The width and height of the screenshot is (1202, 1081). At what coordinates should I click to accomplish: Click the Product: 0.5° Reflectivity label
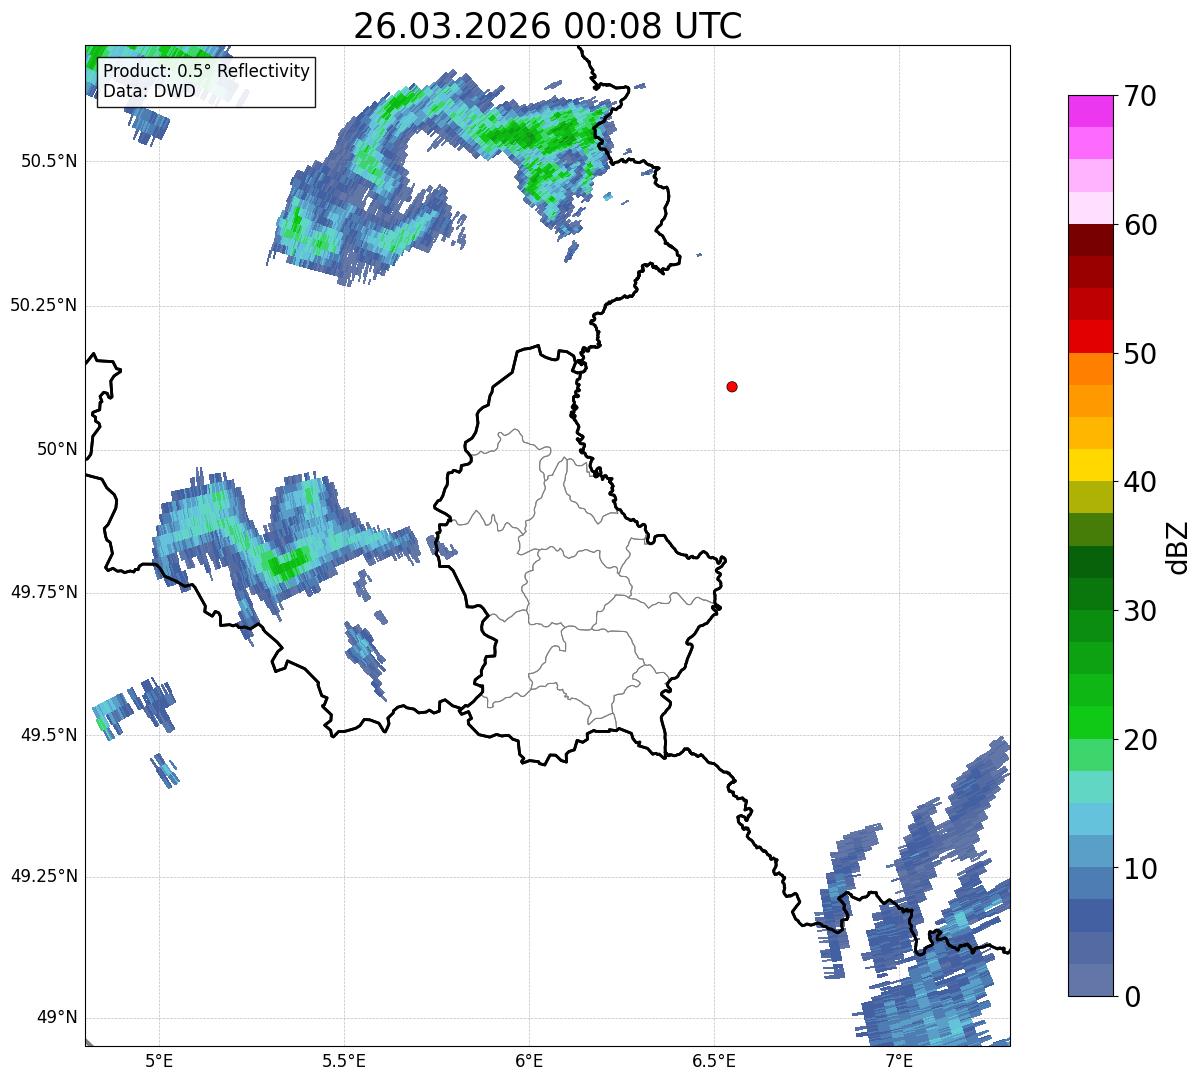(x=207, y=72)
